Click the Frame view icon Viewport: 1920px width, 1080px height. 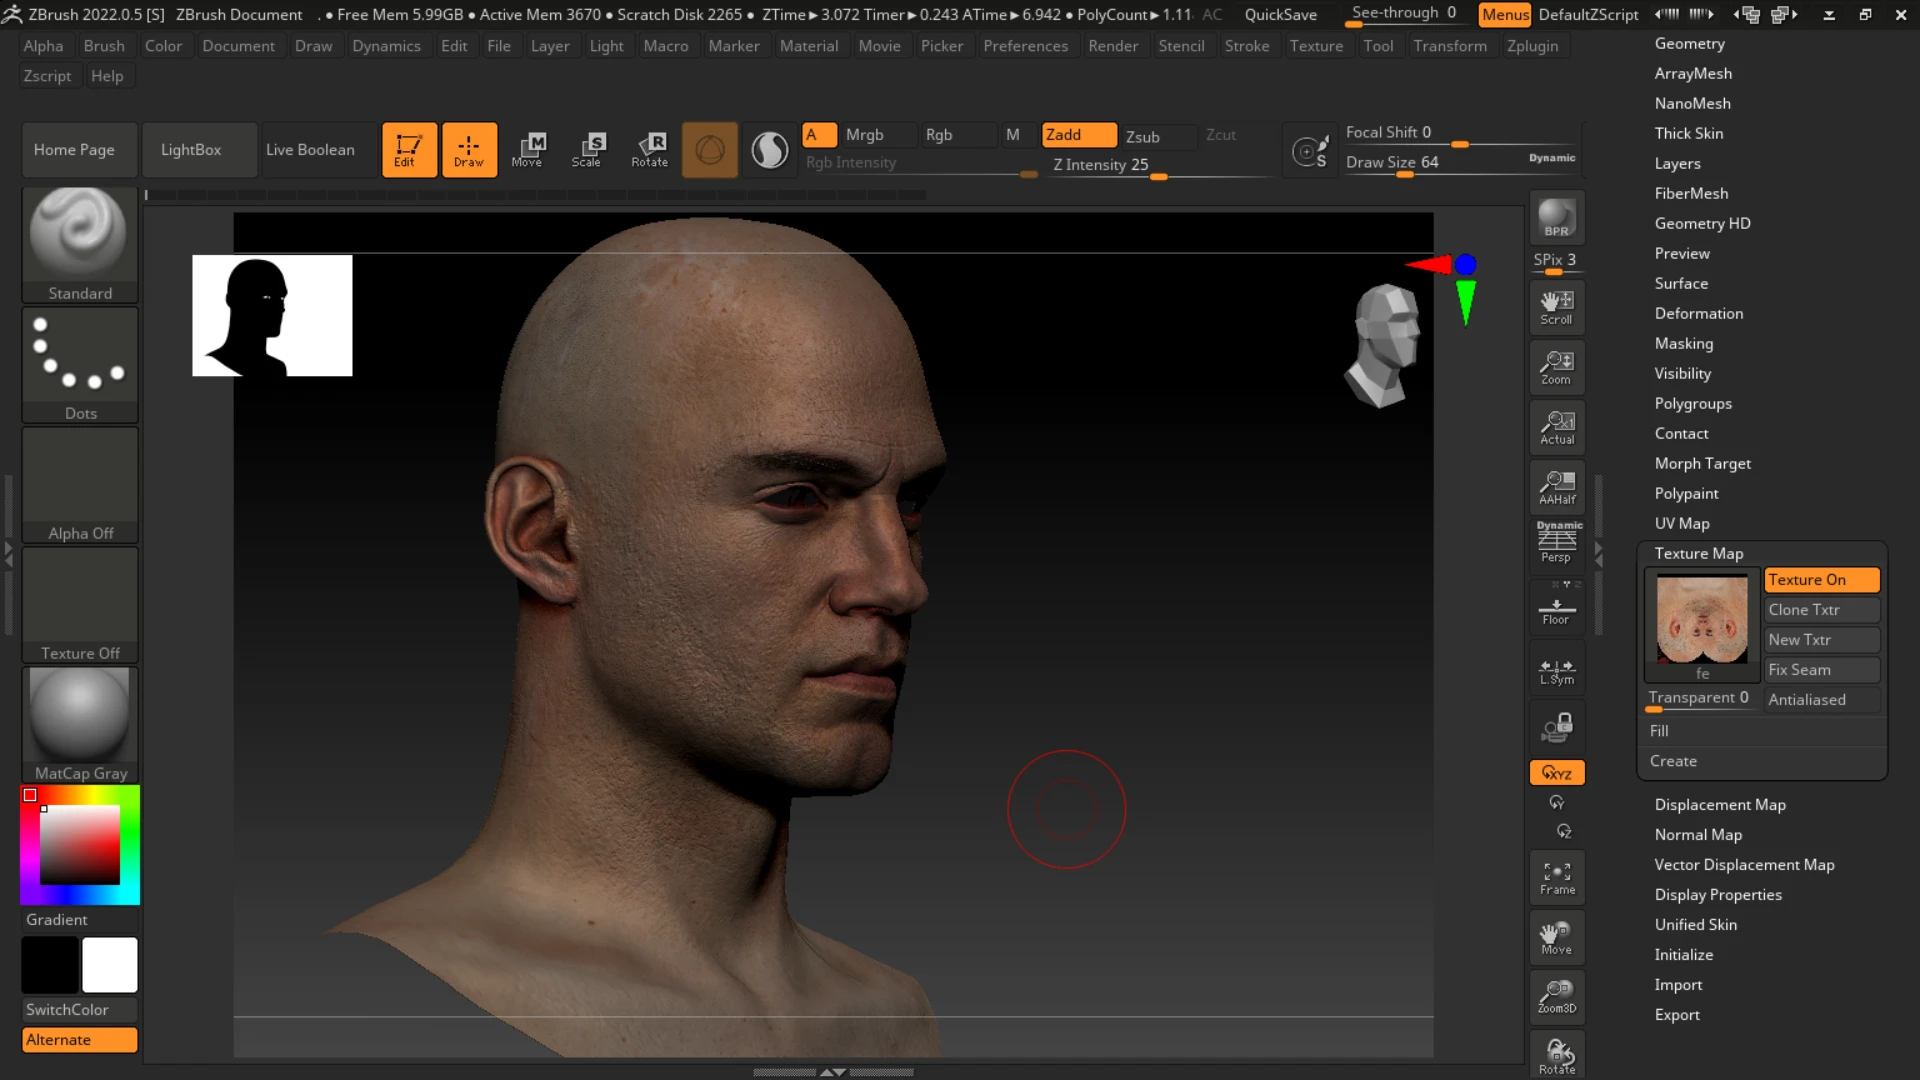[1557, 877]
